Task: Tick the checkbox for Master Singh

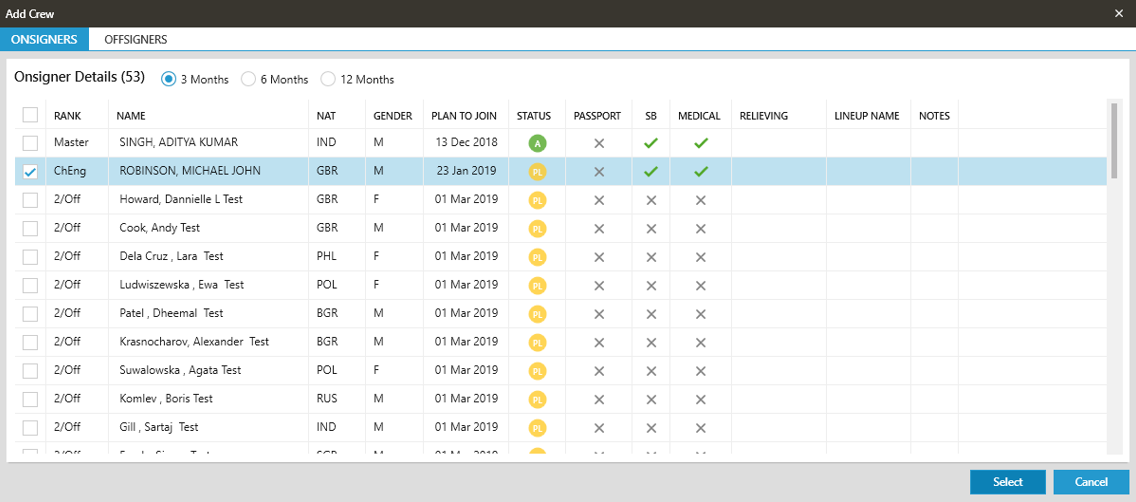Action: tap(30, 143)
